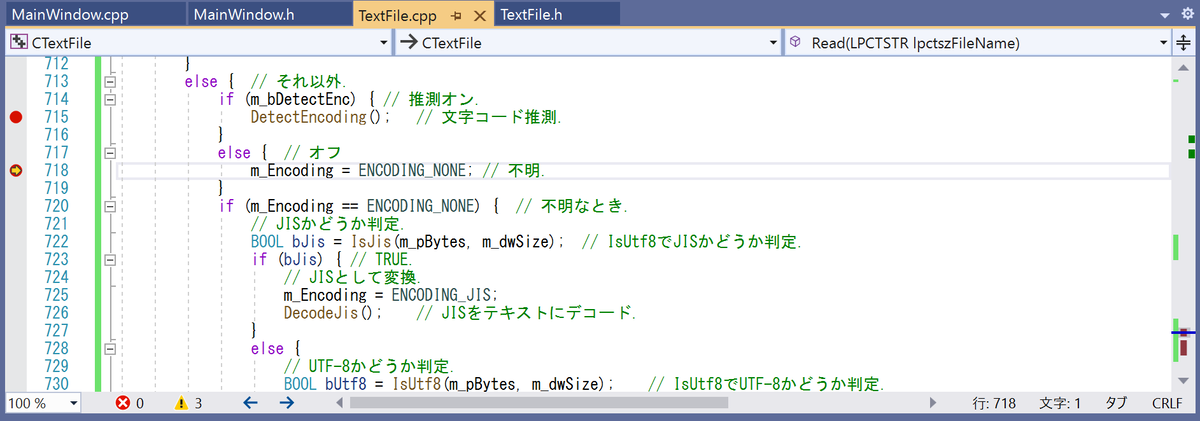Click the horizontal scrollbar right arrow

[932, 403]
